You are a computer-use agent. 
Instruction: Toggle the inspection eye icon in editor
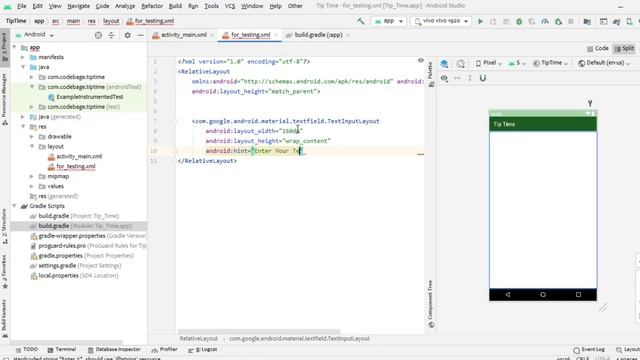[420, 60]
